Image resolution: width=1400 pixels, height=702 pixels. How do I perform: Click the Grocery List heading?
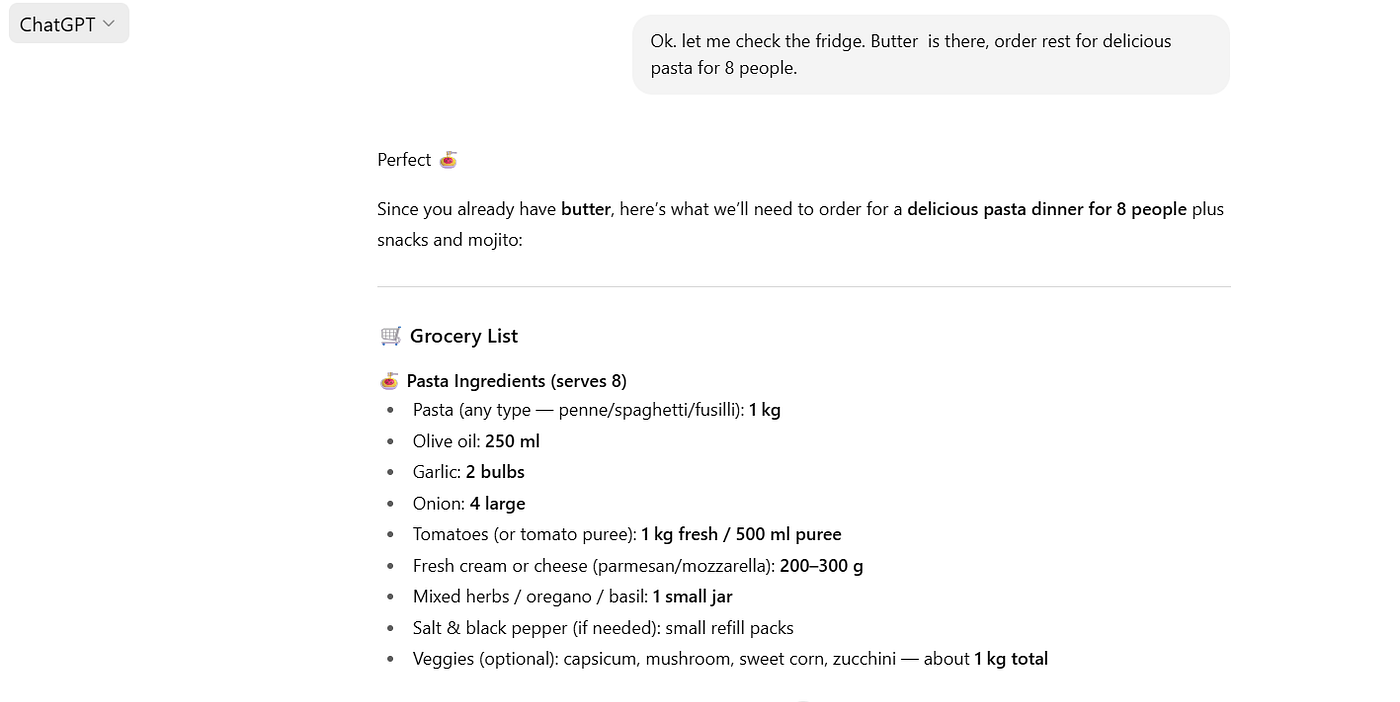coord(464,336)
